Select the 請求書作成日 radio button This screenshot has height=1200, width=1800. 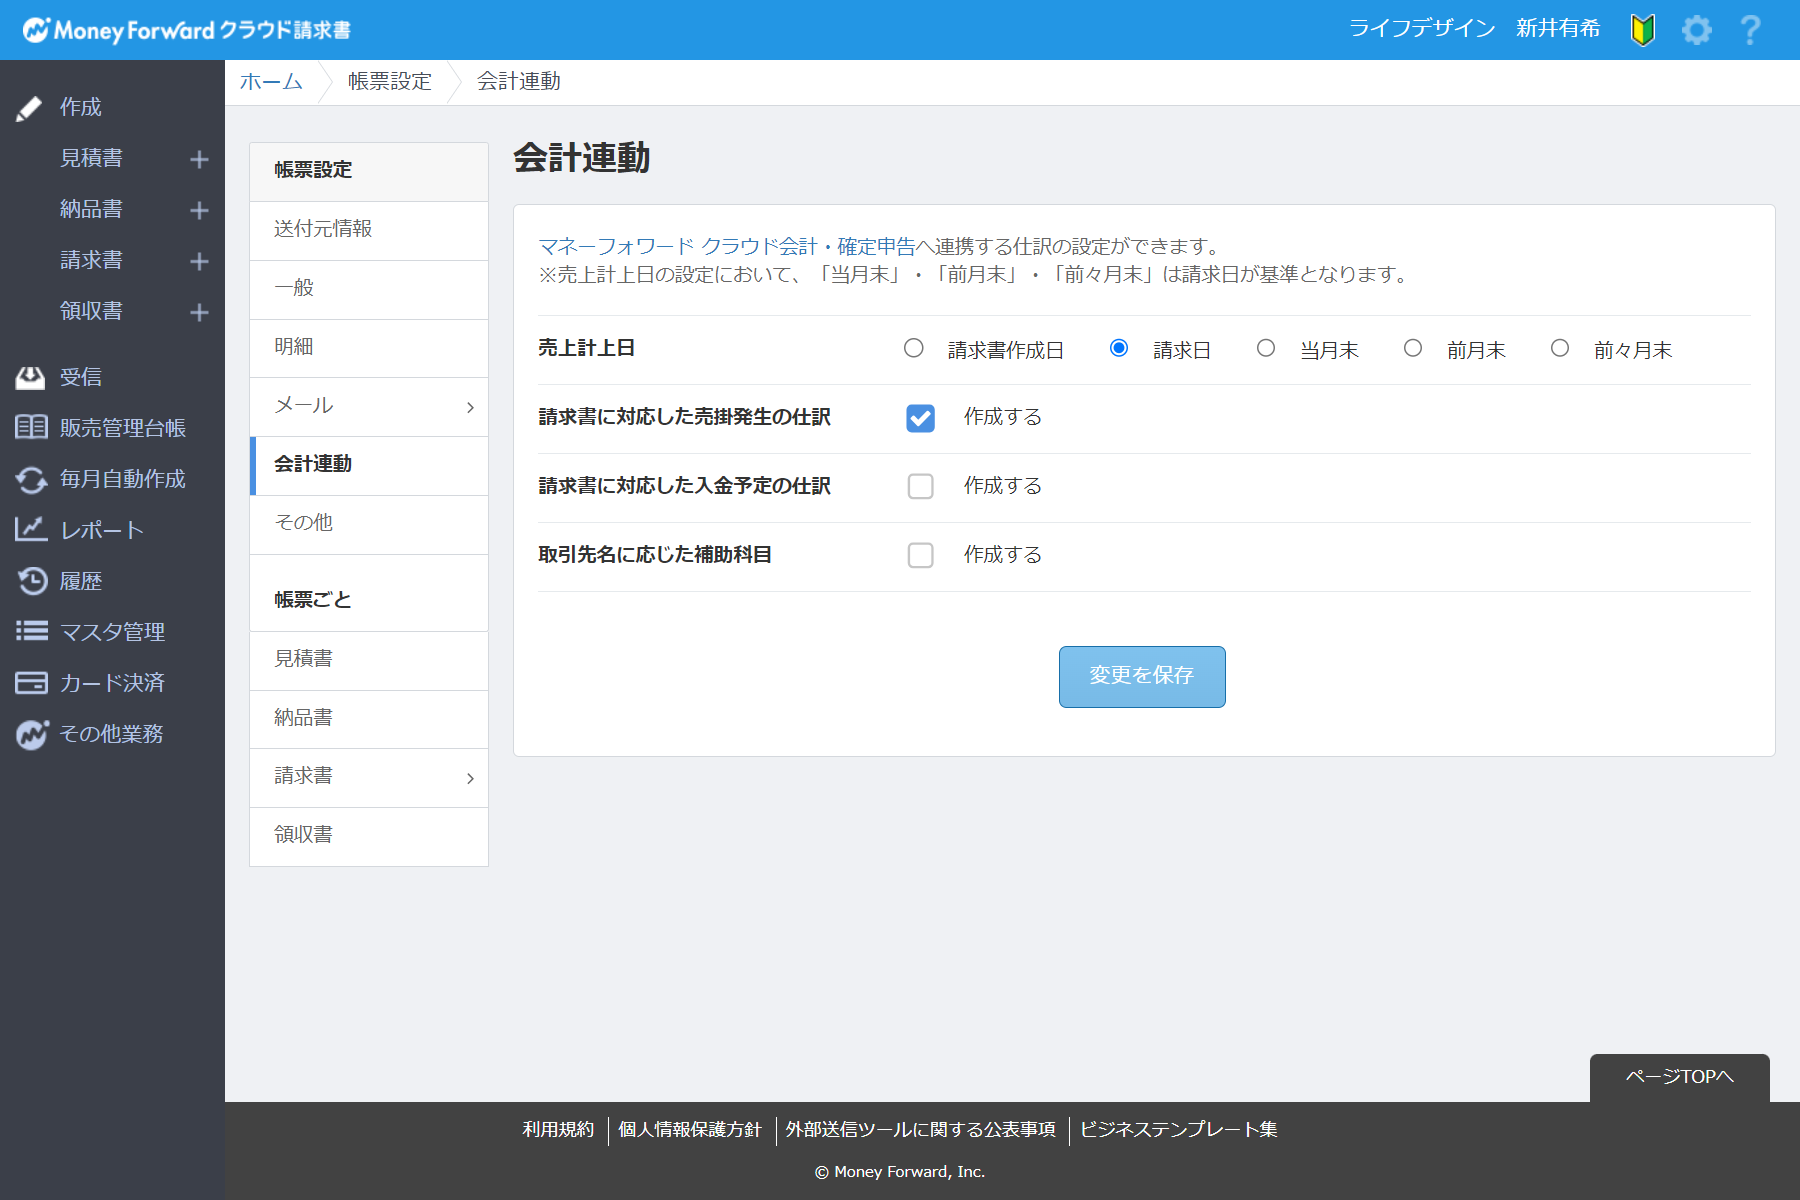coord(914,348)
